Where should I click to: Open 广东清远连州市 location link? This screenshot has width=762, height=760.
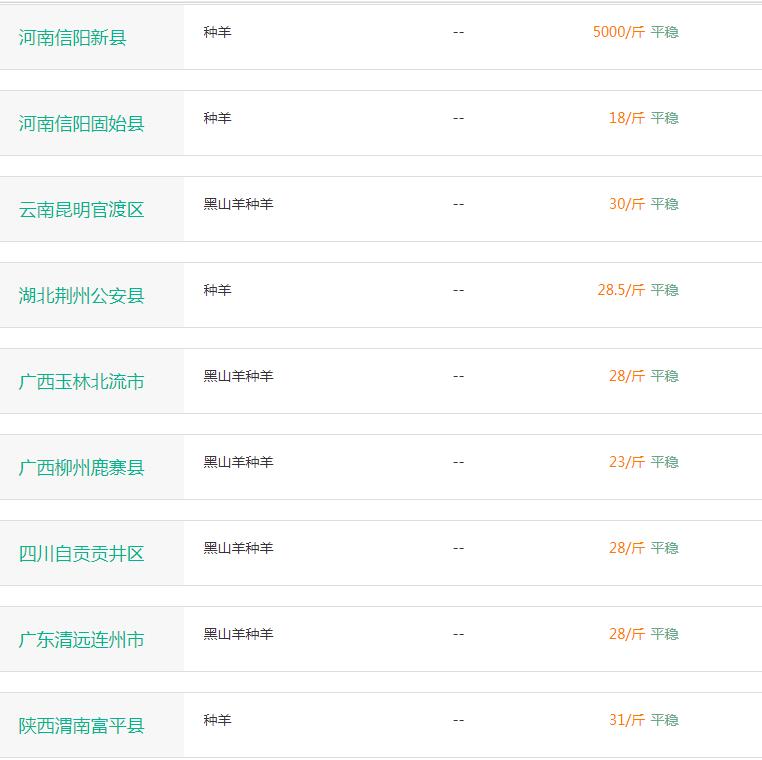(82, 639)
